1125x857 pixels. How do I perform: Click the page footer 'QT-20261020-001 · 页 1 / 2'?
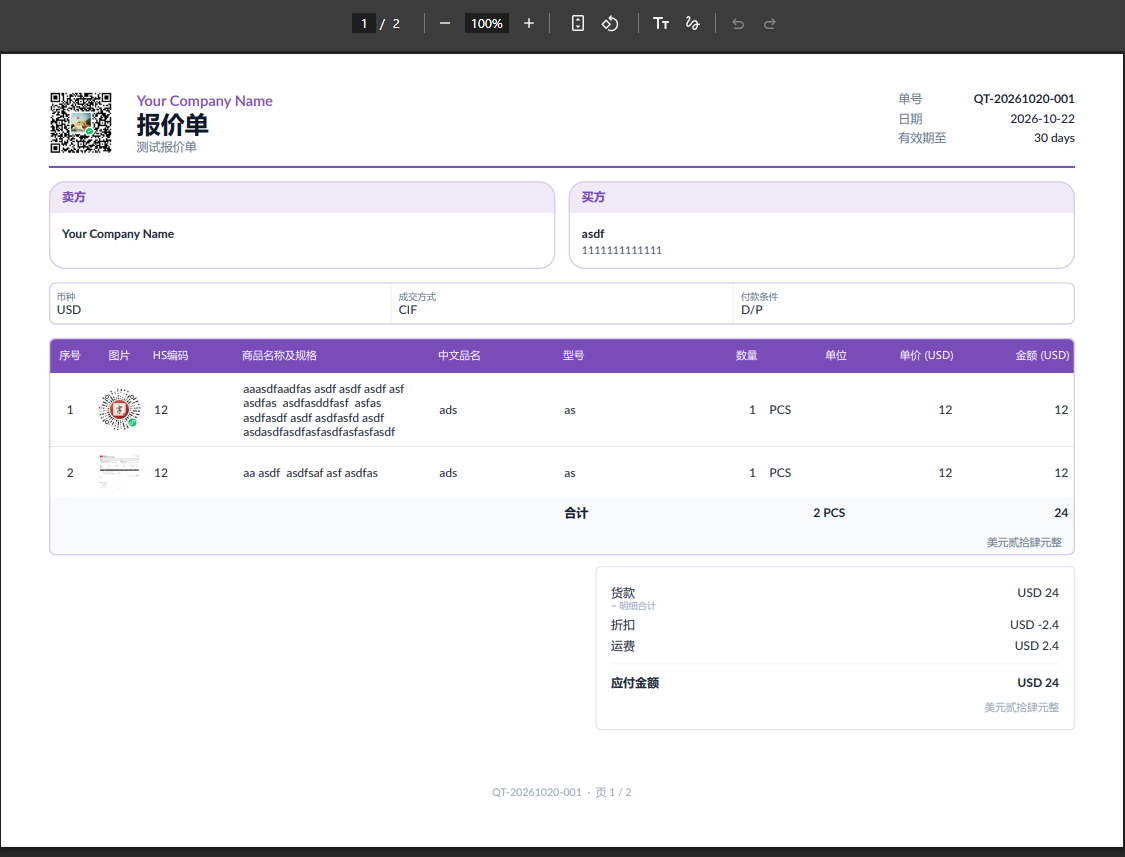coord(562,792)
